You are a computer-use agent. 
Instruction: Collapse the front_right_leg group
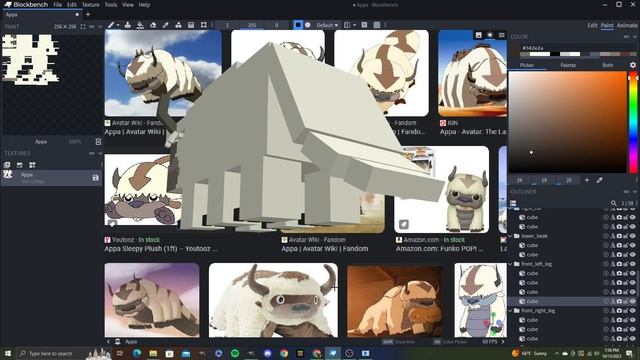pos(511,311)
